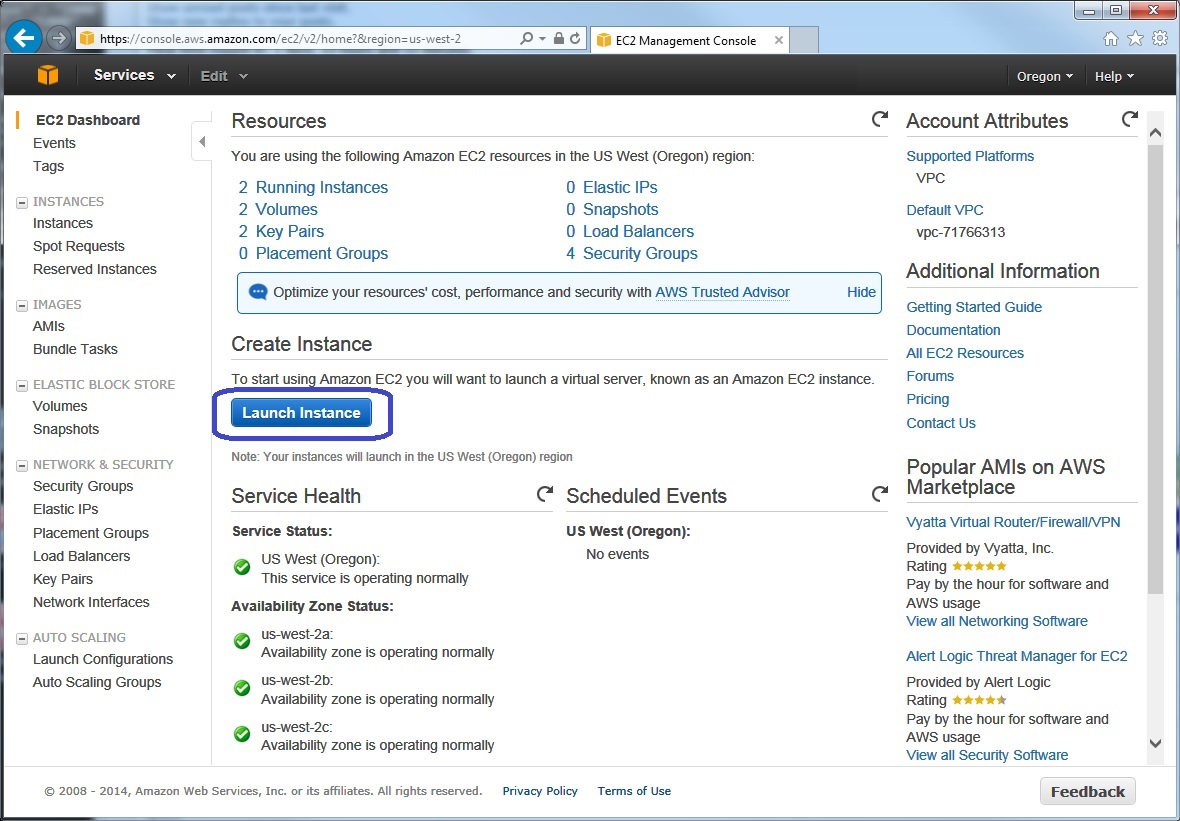Viewport: 1180px width, 821px height.
Task: Collapse the AUTO SCALING sidebar section
Action: 22,638
